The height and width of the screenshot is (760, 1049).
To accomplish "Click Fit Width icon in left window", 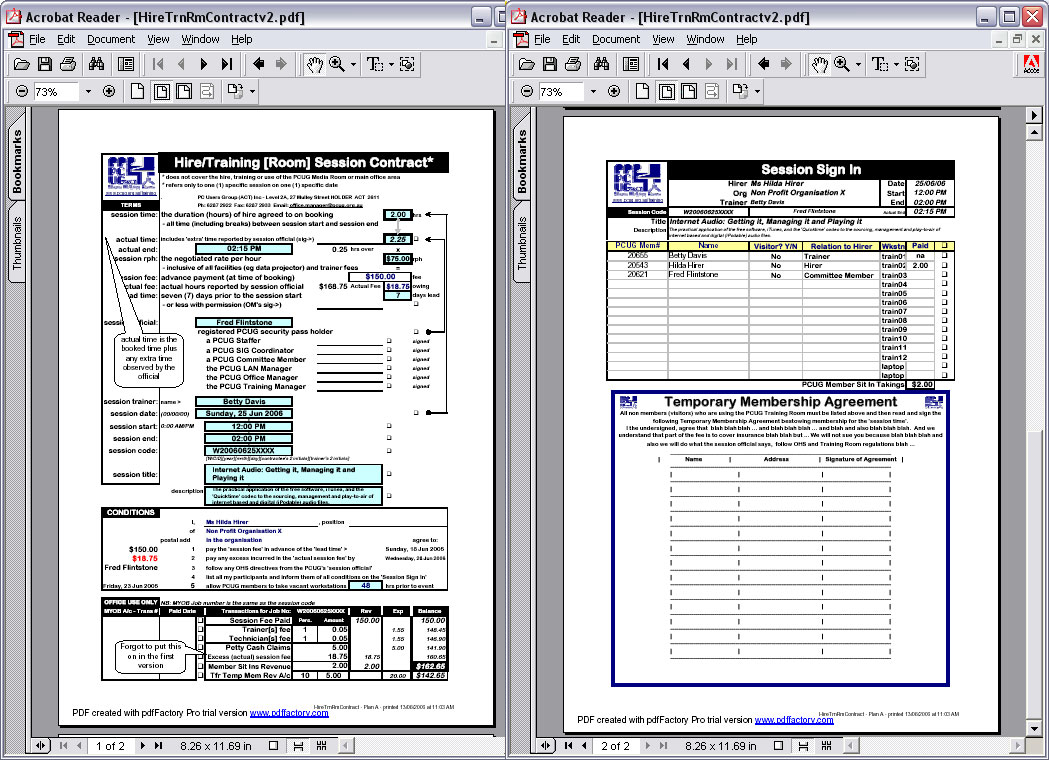I will point(184,91).
